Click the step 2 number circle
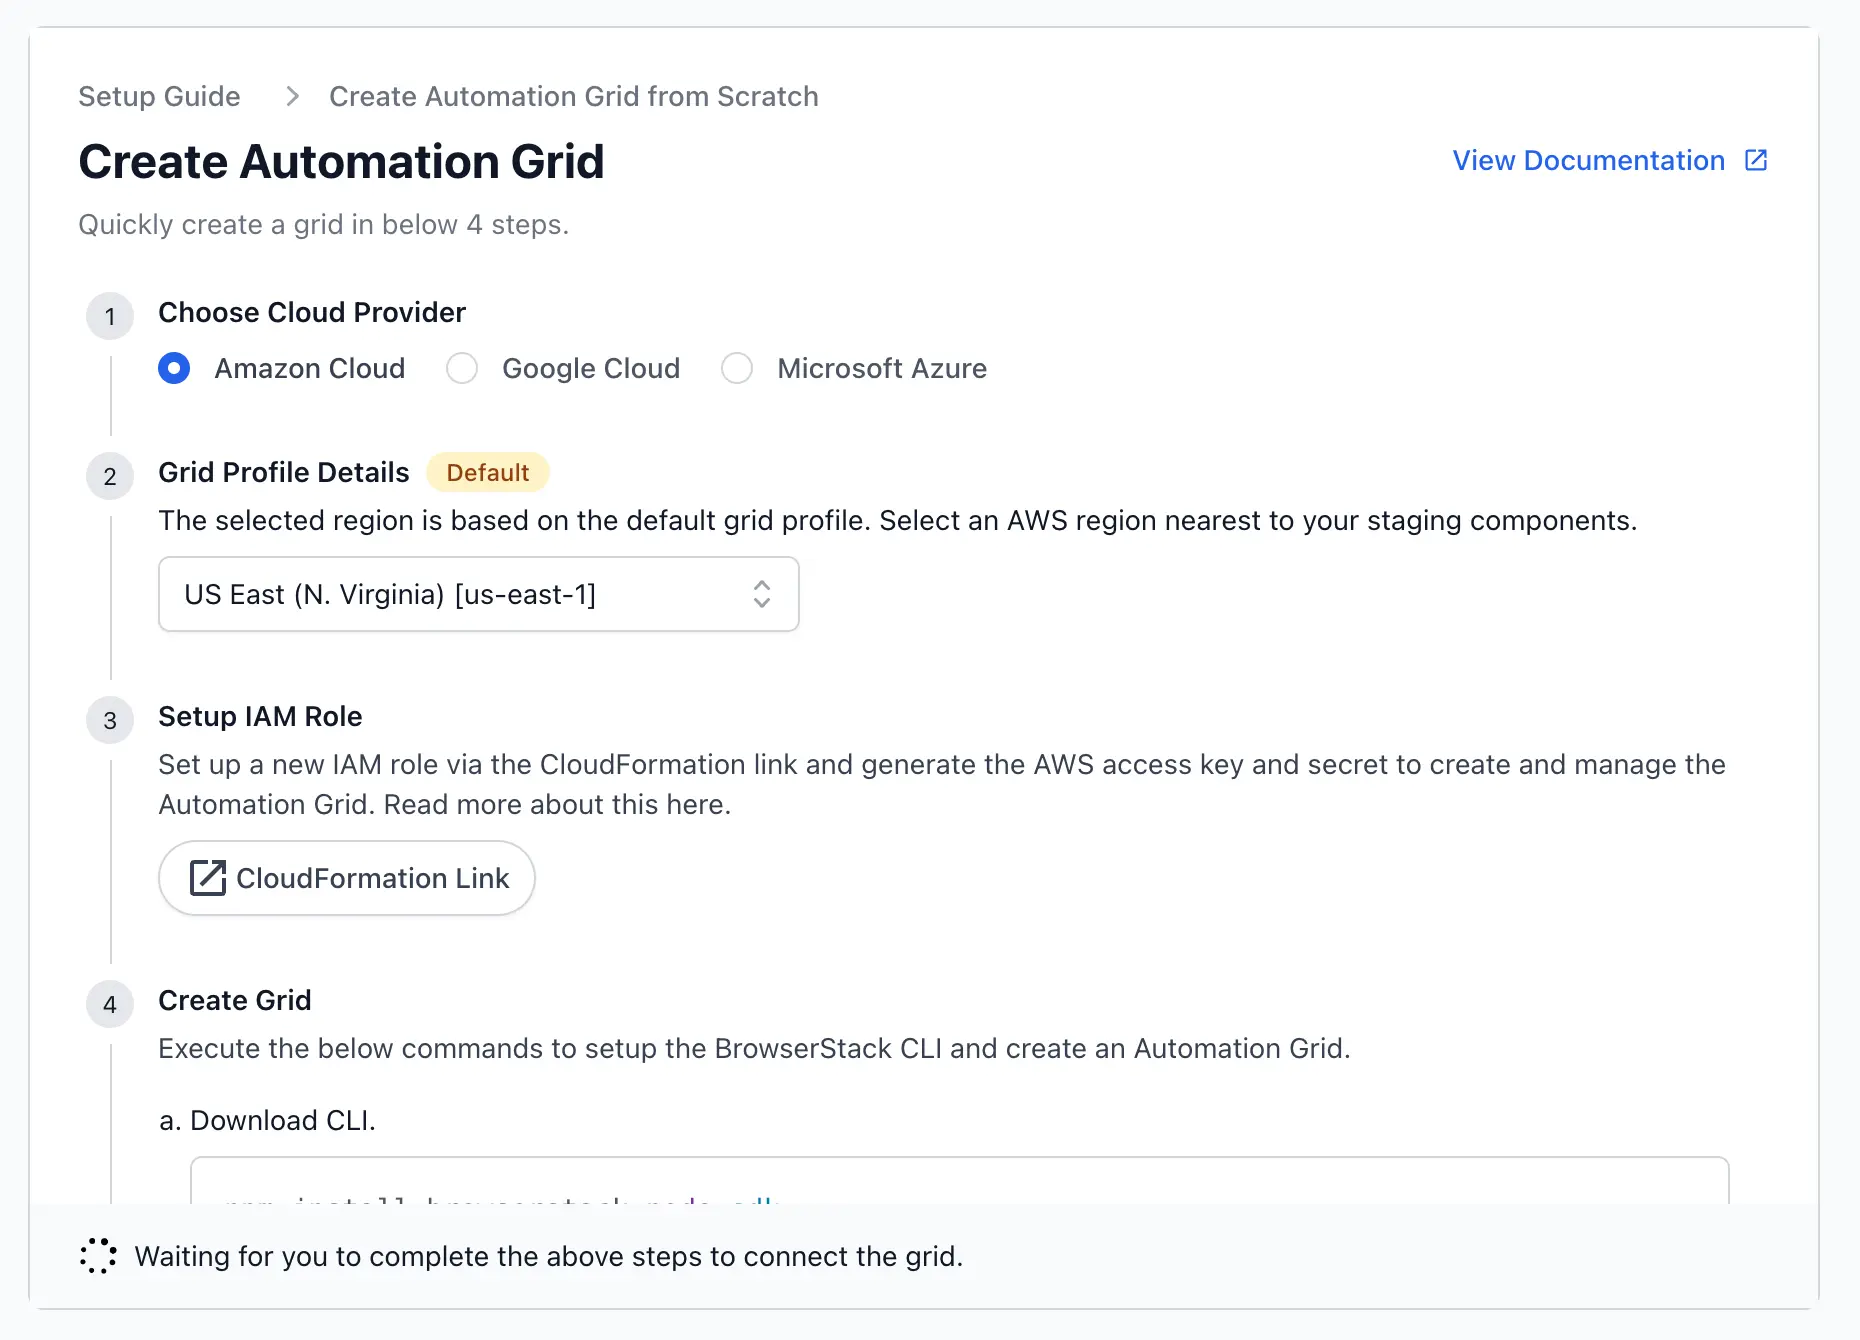 click(x=110, y=477)
